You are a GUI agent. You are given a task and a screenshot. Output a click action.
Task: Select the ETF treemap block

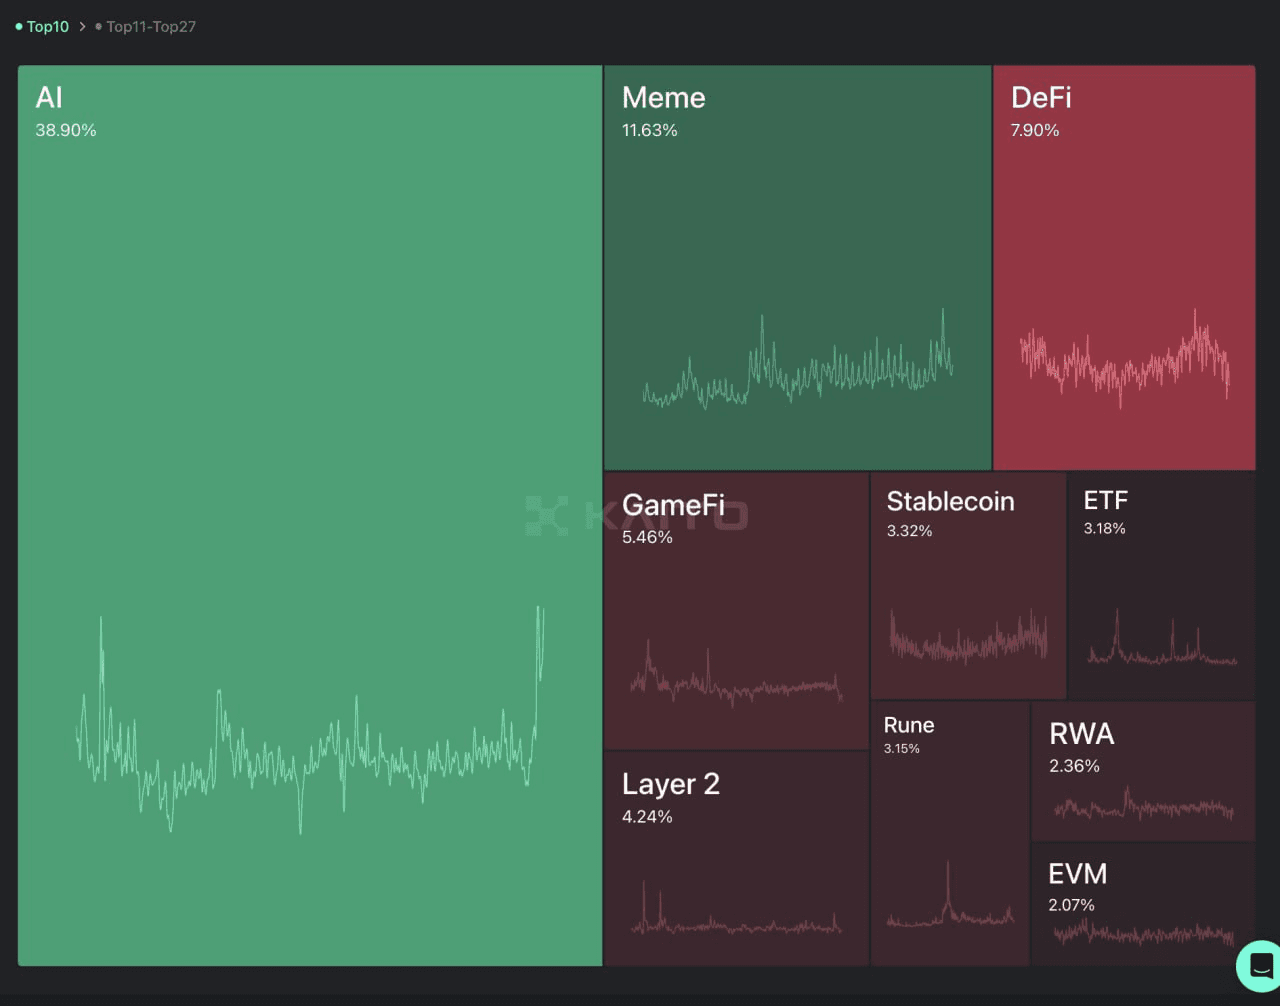[1162, 586]
